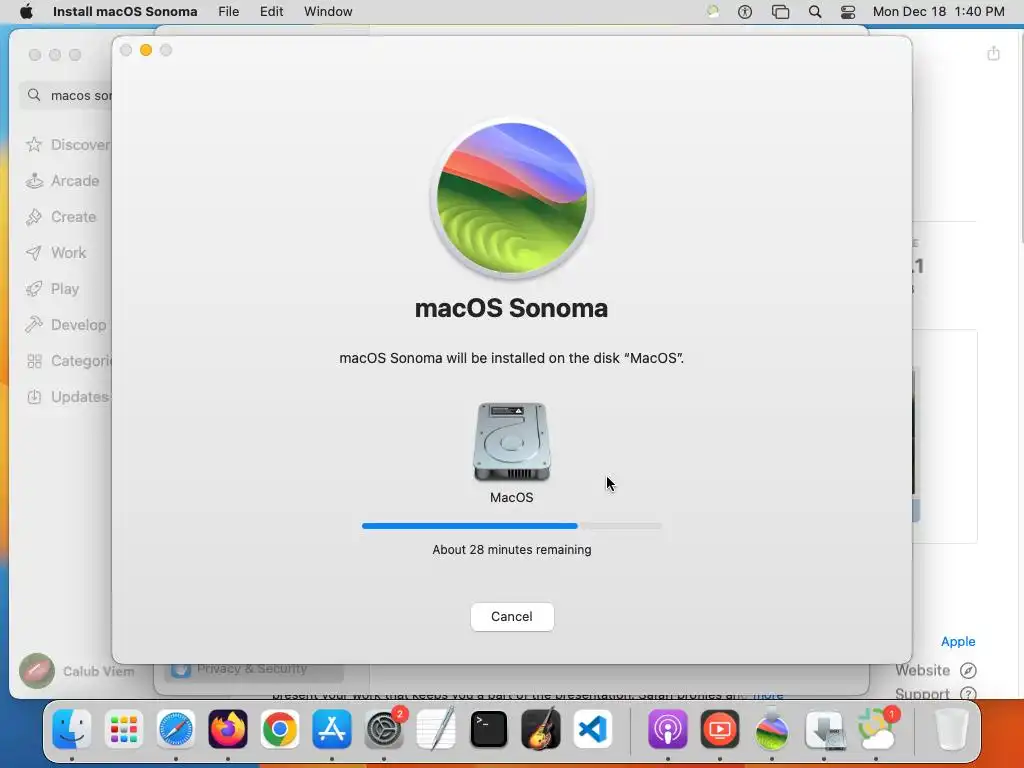The height and width of the screenshot is (768, 1024).
Task: Open Visual Studio Code from the Dock
Action: pos(593,729)
